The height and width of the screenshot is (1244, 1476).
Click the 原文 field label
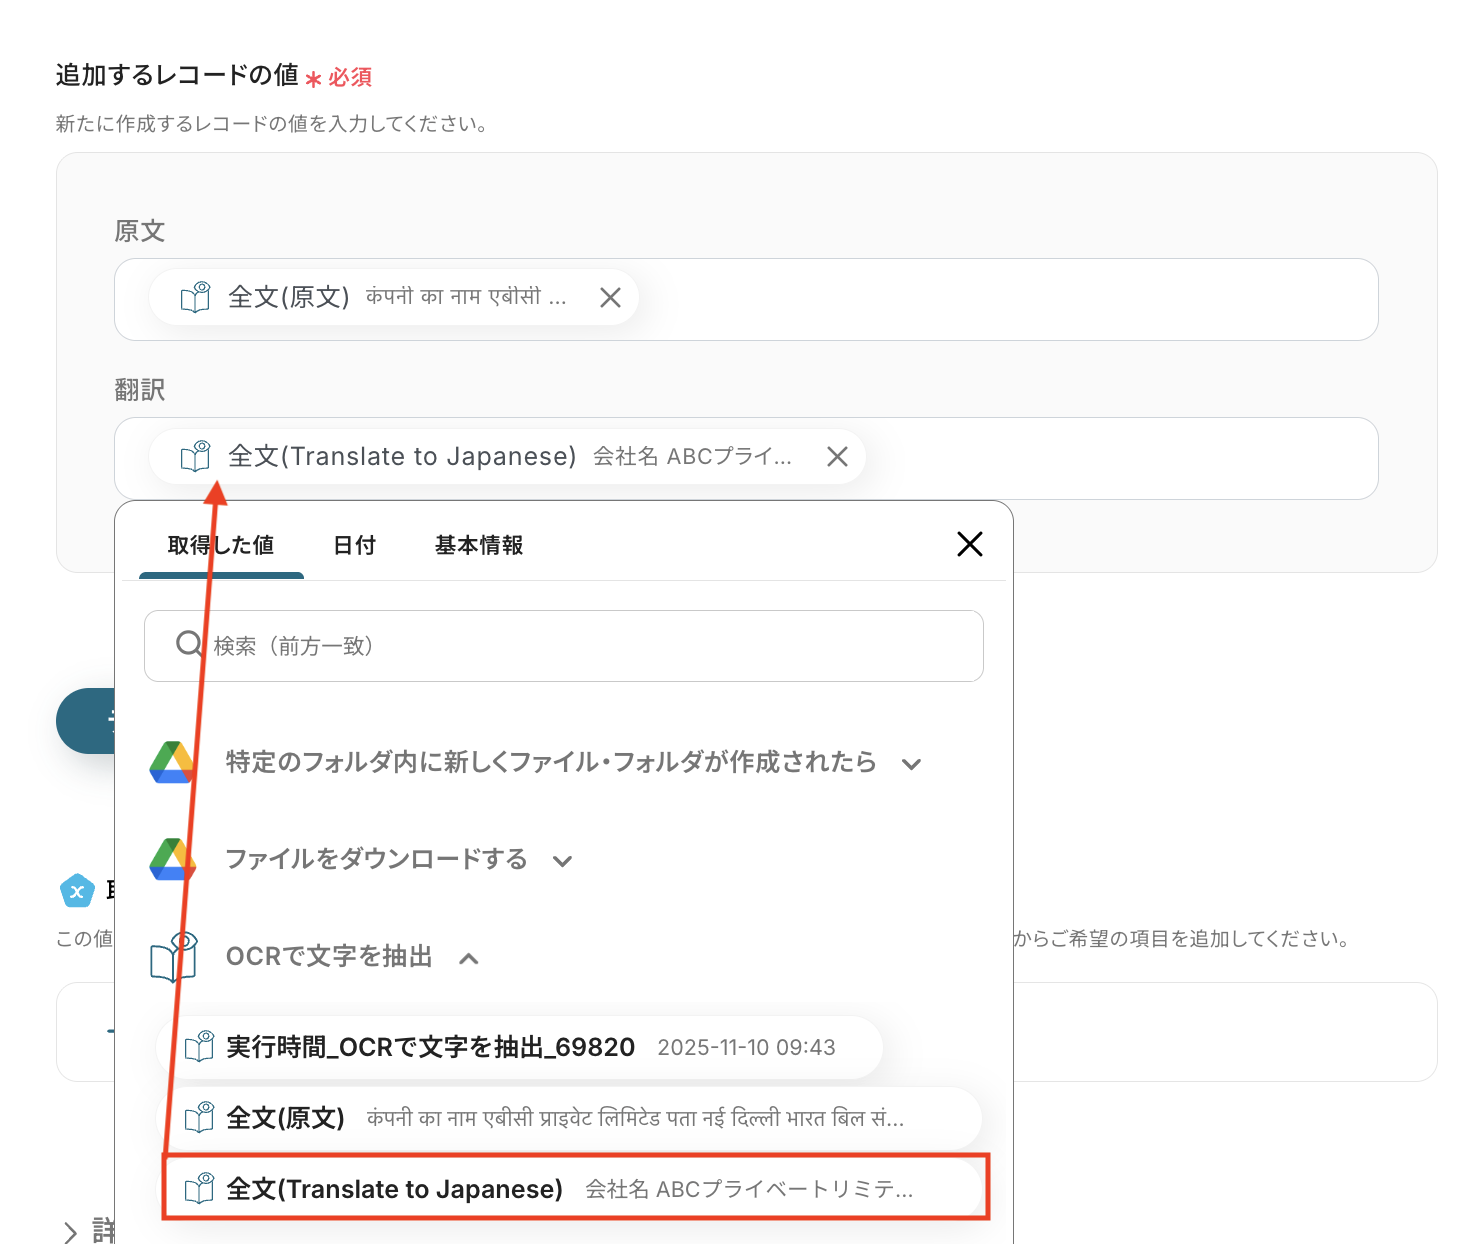tap(140, 231)
